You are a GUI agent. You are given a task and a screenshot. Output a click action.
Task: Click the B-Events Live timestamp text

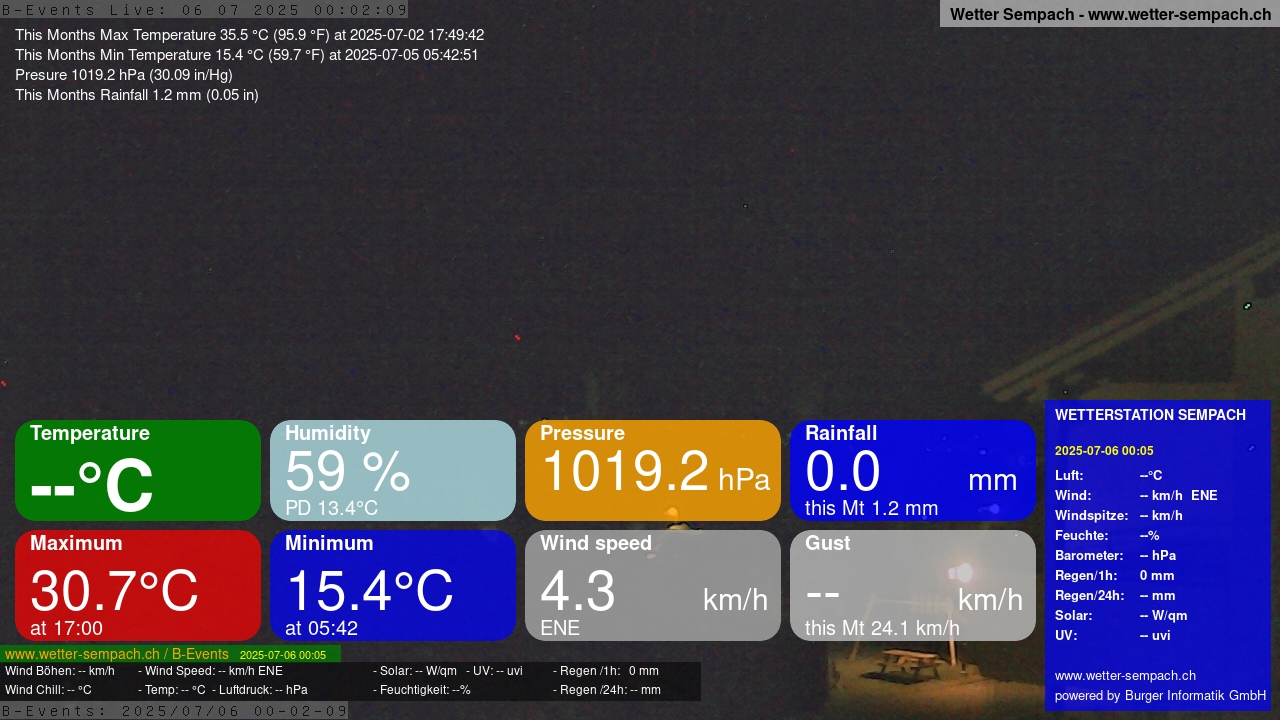click(x=204, y=10)
